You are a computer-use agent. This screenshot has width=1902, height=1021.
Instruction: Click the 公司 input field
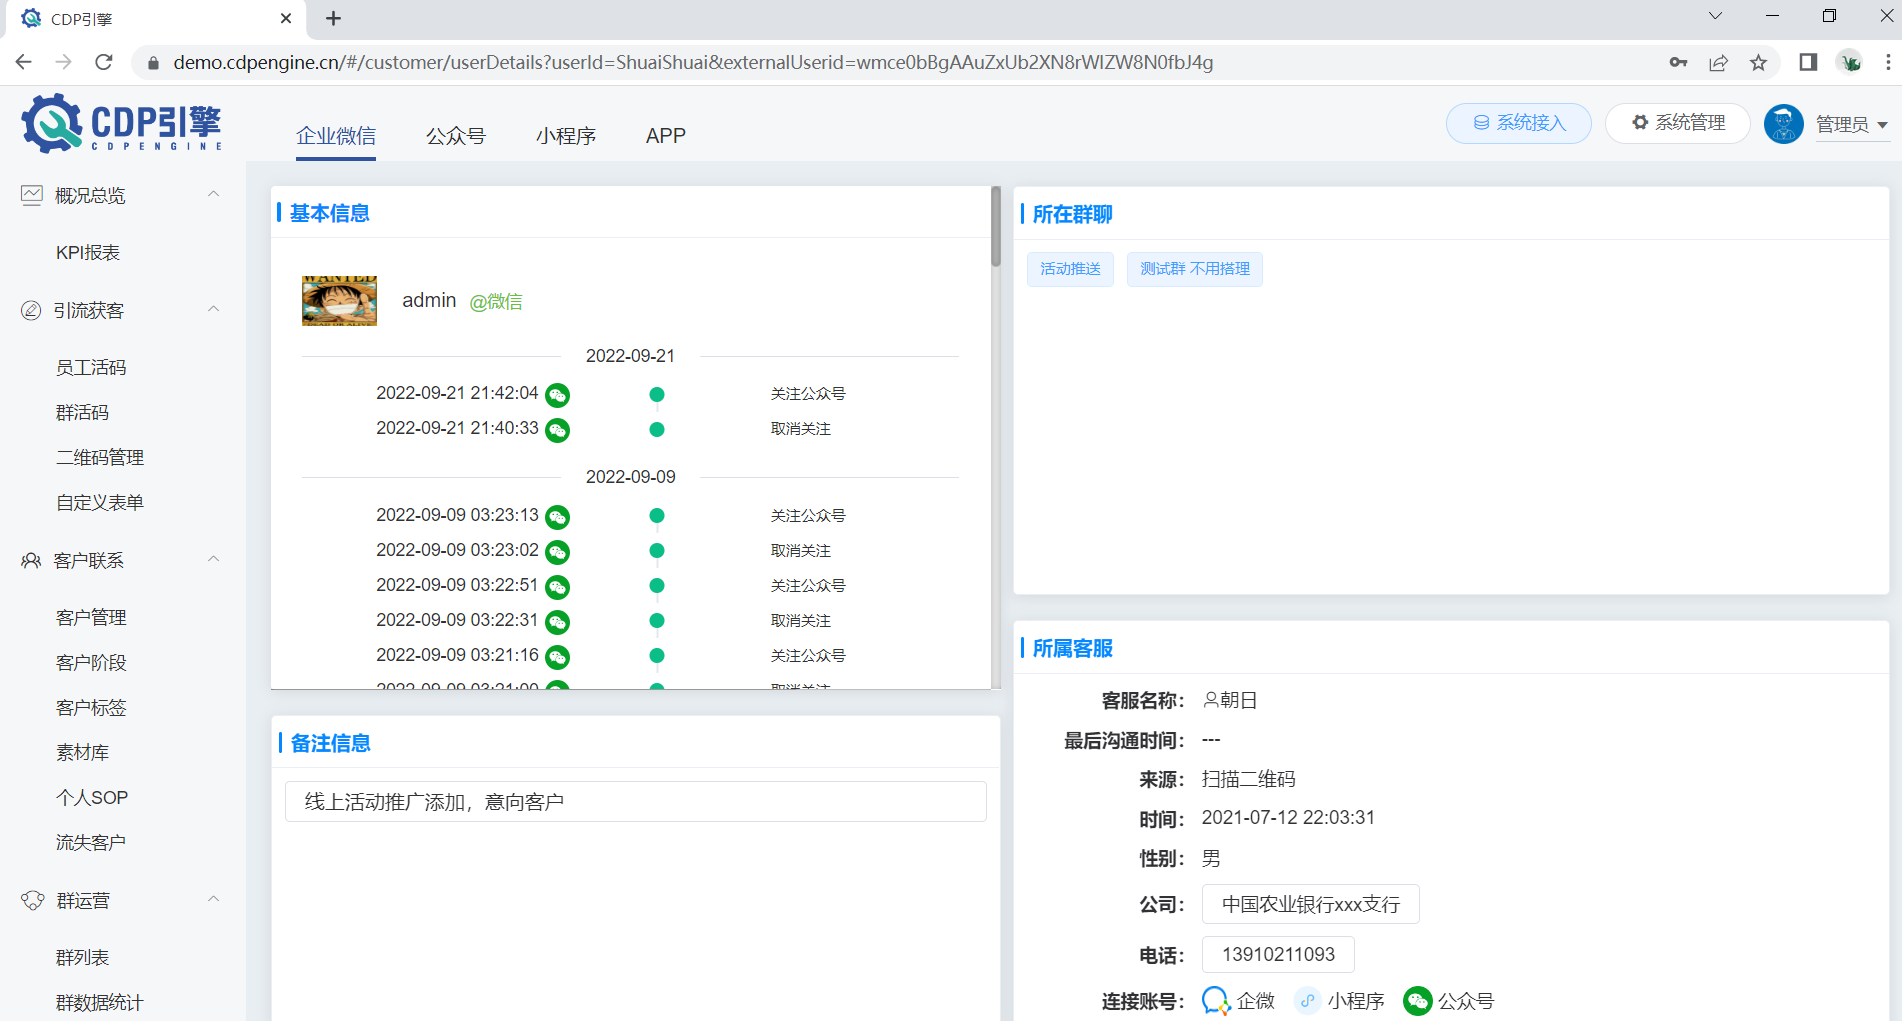point(1310,904)
